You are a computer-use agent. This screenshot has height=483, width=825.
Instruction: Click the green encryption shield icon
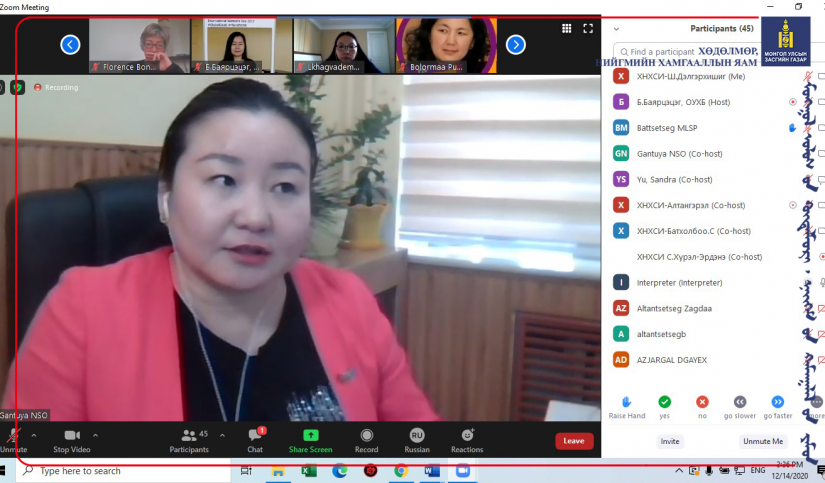coord(17,87)
